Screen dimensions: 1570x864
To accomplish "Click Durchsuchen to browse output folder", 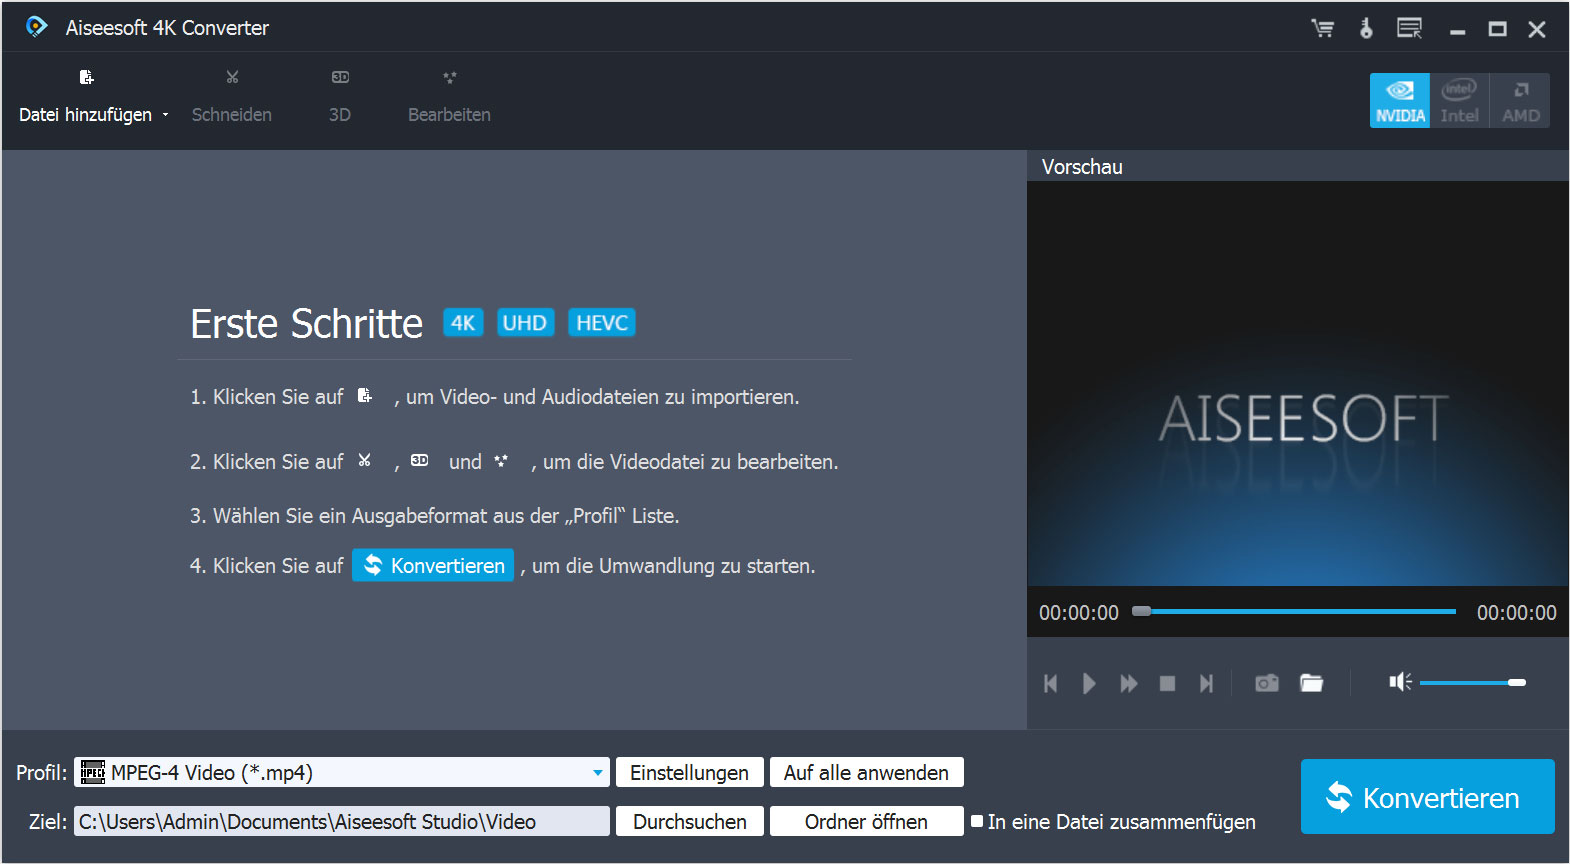I will click(x=689, y=821).
